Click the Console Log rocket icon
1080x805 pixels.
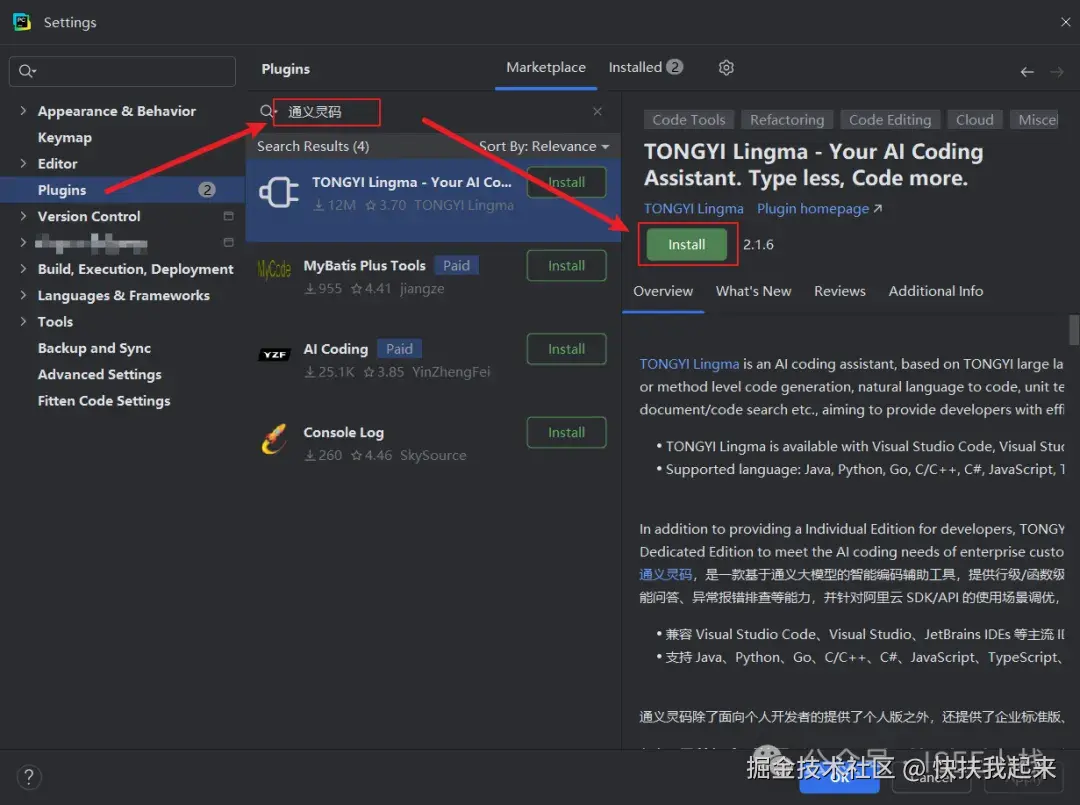coord(273,439)
